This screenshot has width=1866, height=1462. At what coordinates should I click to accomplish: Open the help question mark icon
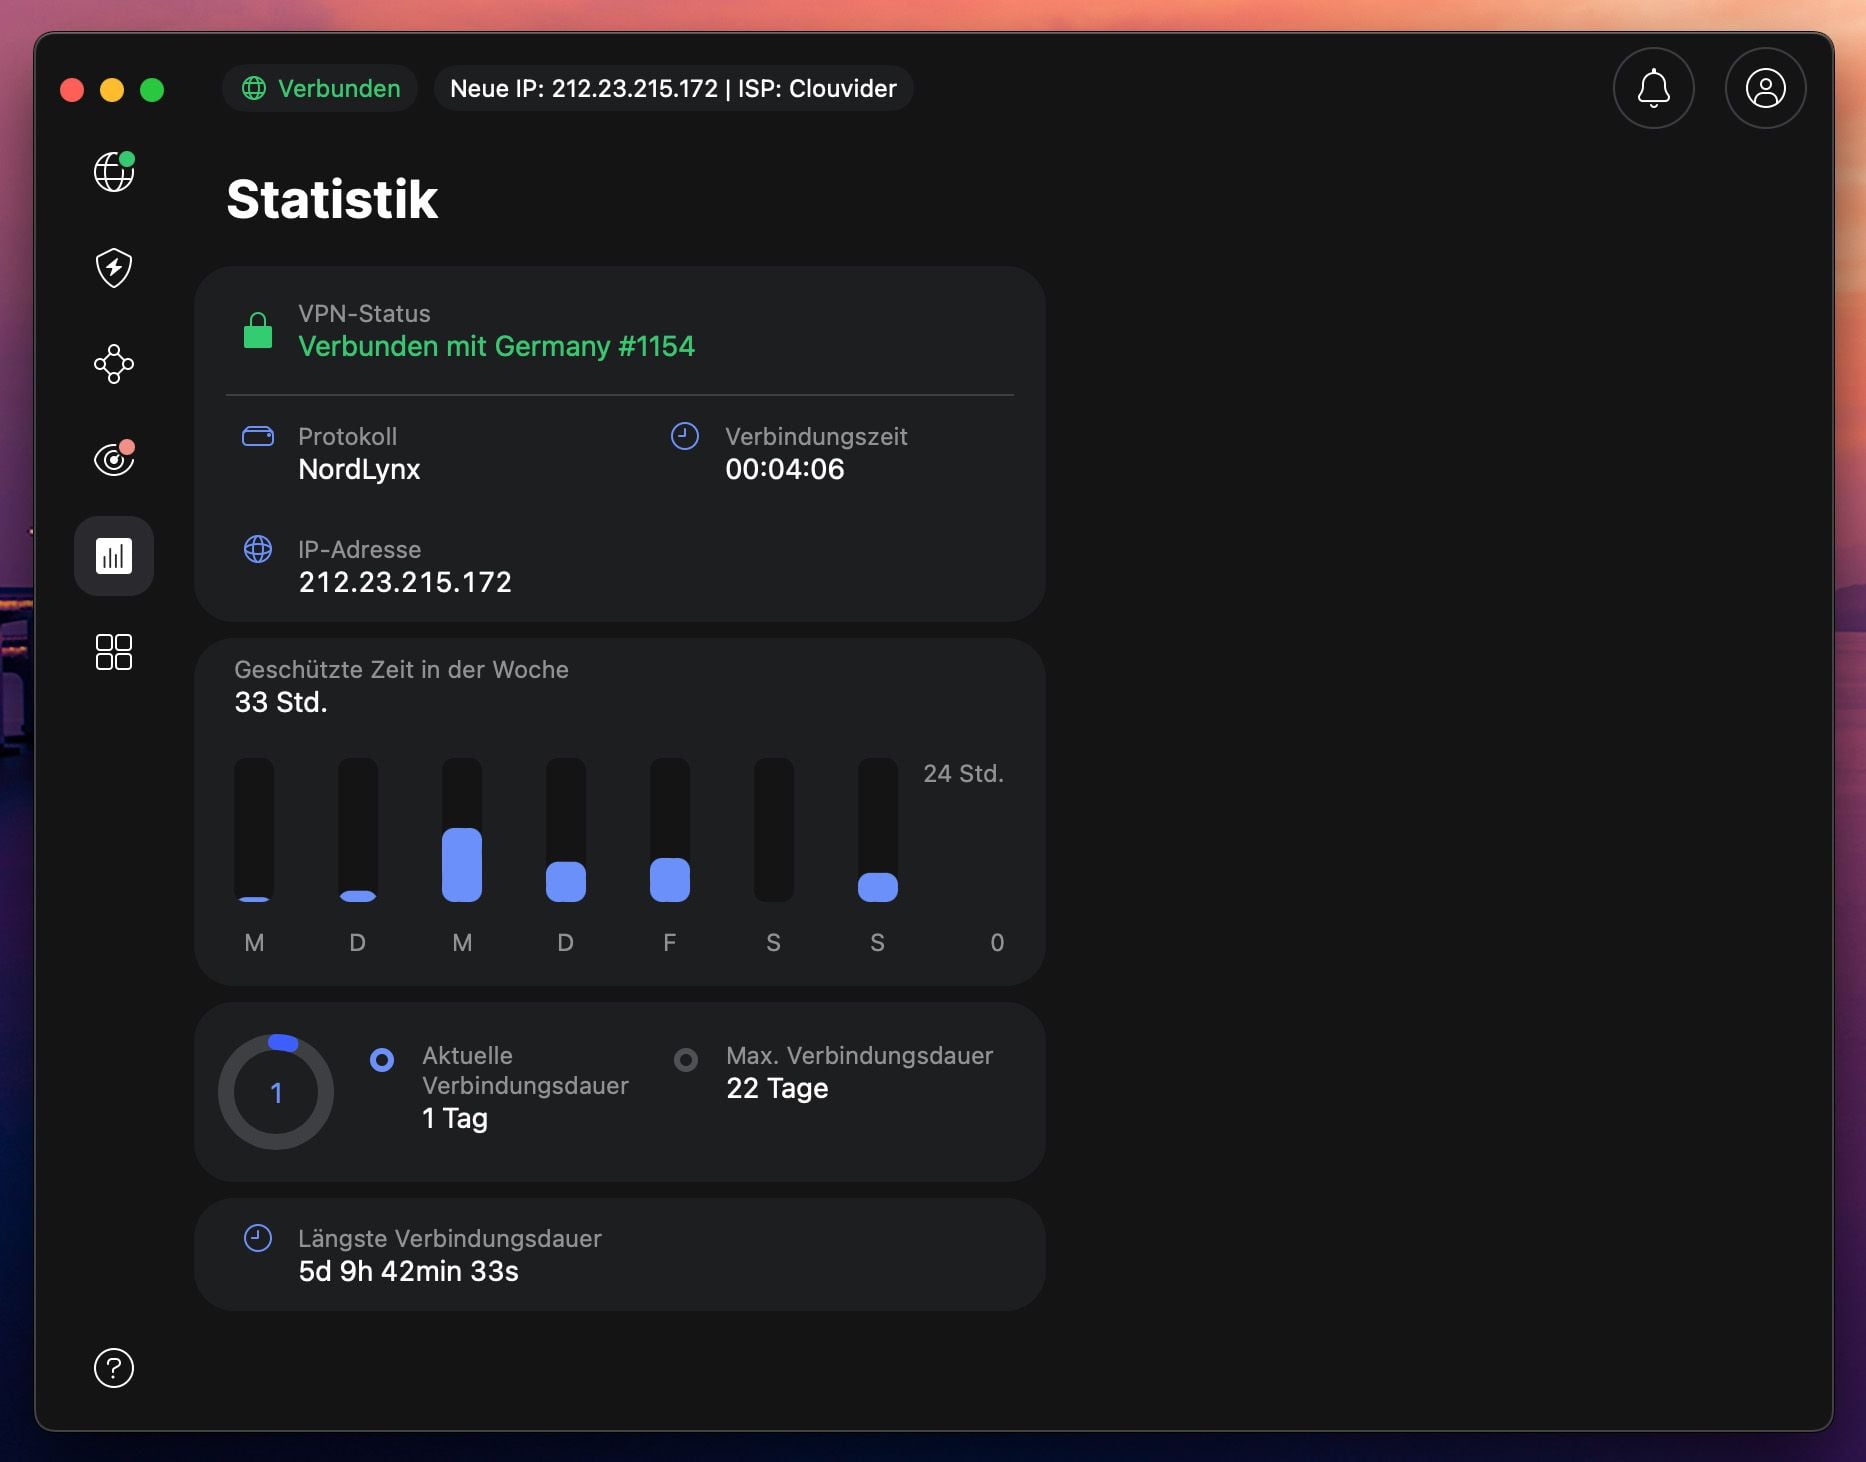click(114, 1368)
